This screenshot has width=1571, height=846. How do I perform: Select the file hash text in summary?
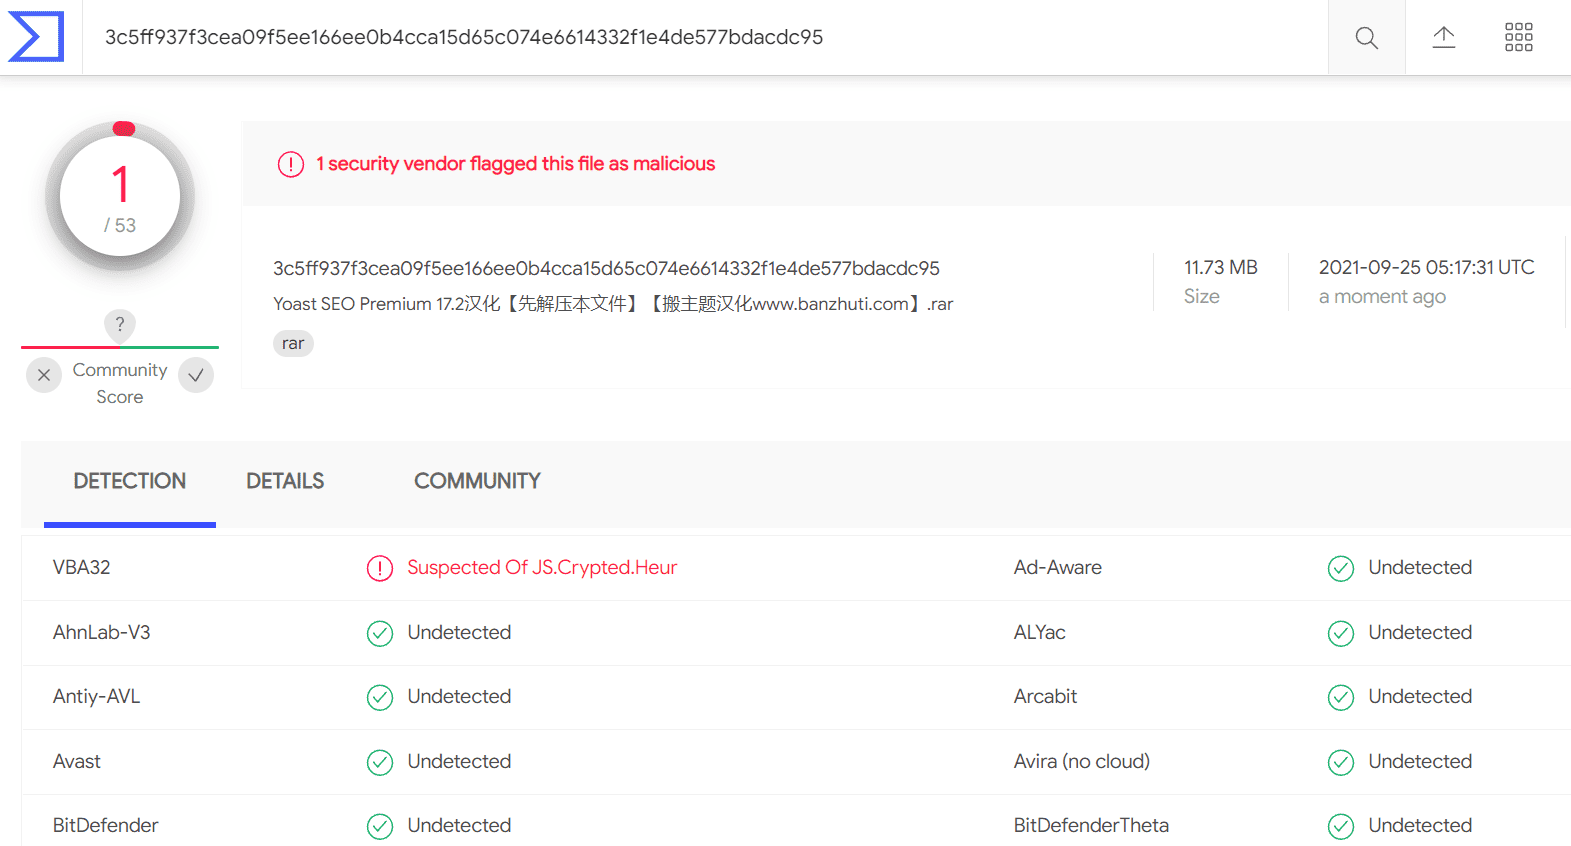(x=606, y=268)
